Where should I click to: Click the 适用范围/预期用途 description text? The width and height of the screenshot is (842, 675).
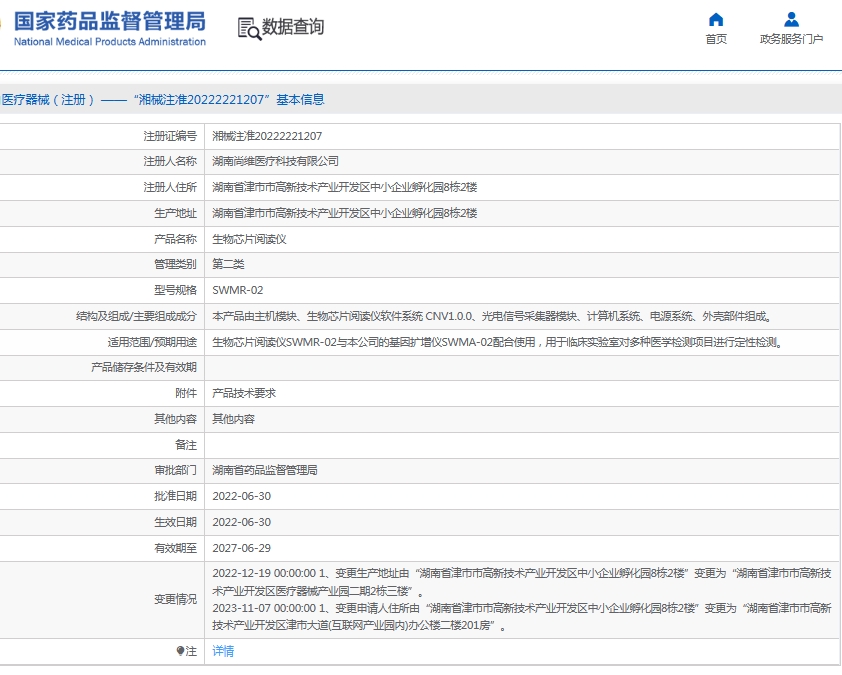coord(497,342)
